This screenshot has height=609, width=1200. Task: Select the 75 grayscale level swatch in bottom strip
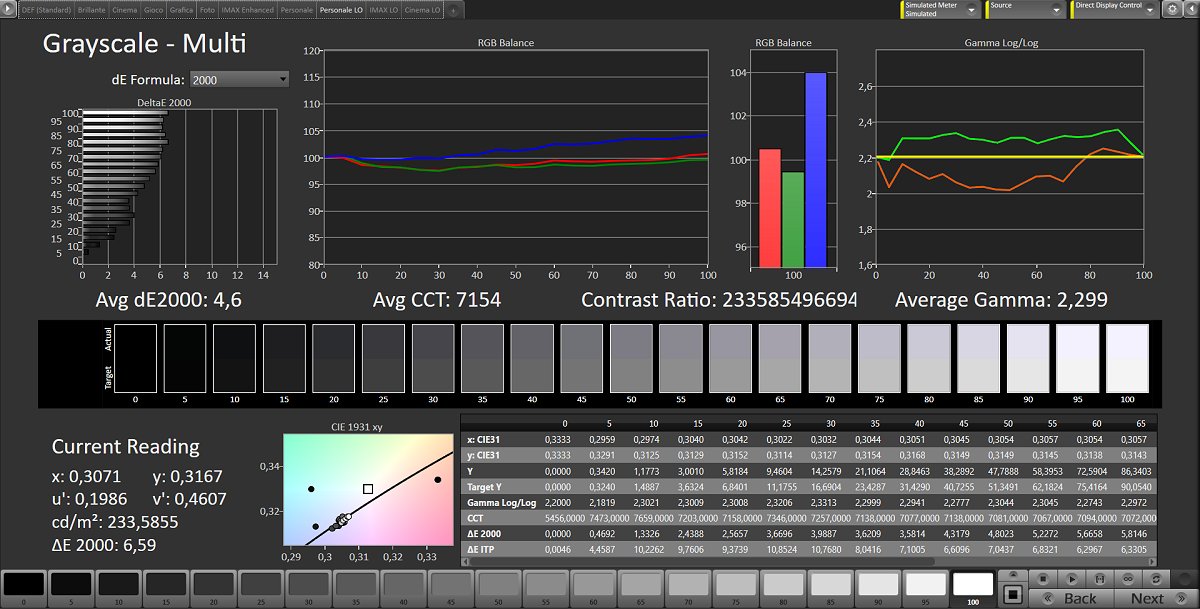click(x=735, y=587)
